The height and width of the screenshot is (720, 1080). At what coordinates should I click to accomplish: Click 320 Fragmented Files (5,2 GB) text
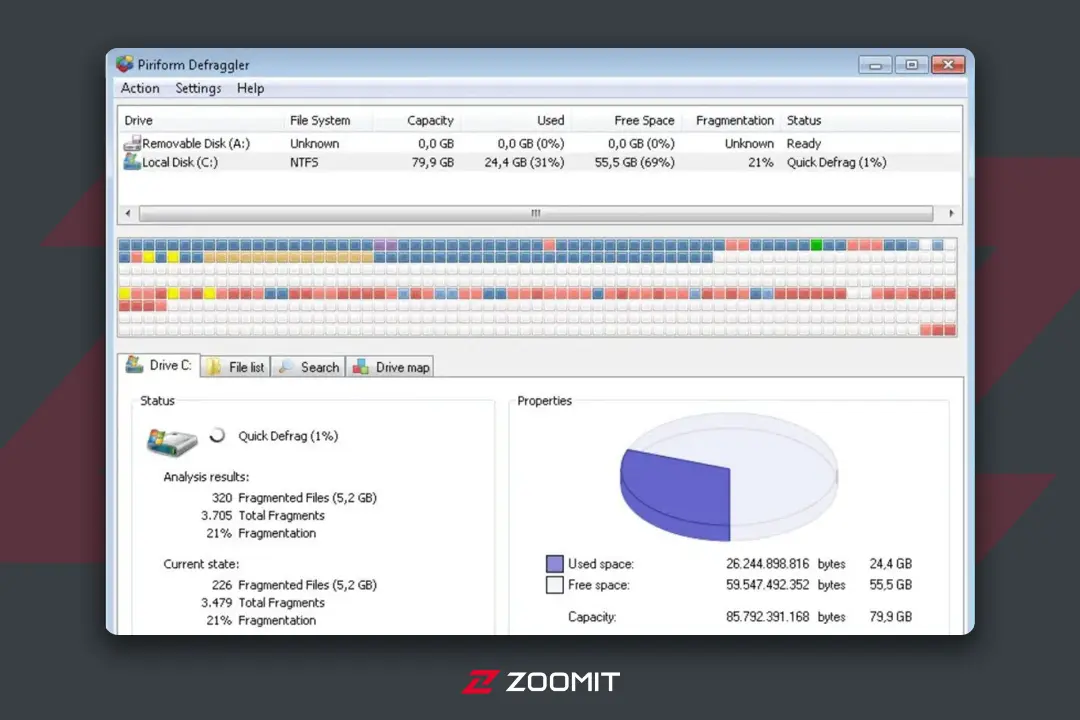[x=294, y=497]
